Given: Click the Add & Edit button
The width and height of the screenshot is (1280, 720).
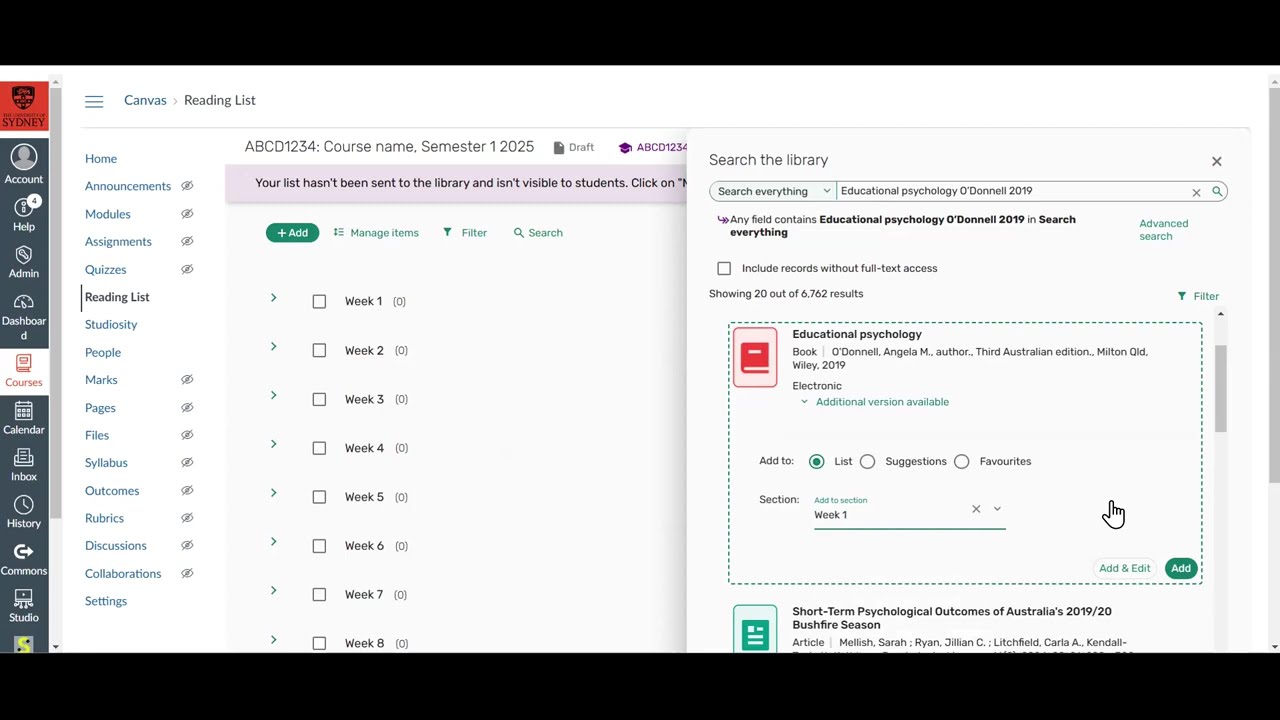Looking at the screenshot, I should tap(1125, 568).
